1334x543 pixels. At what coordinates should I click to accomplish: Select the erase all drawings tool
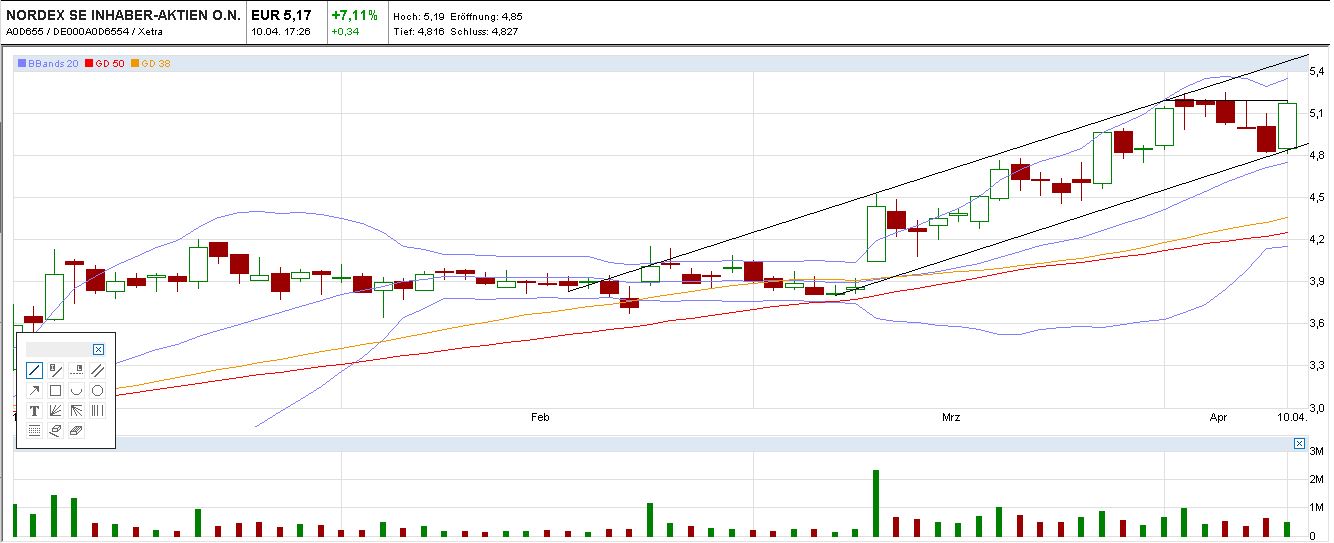point(76,430)
